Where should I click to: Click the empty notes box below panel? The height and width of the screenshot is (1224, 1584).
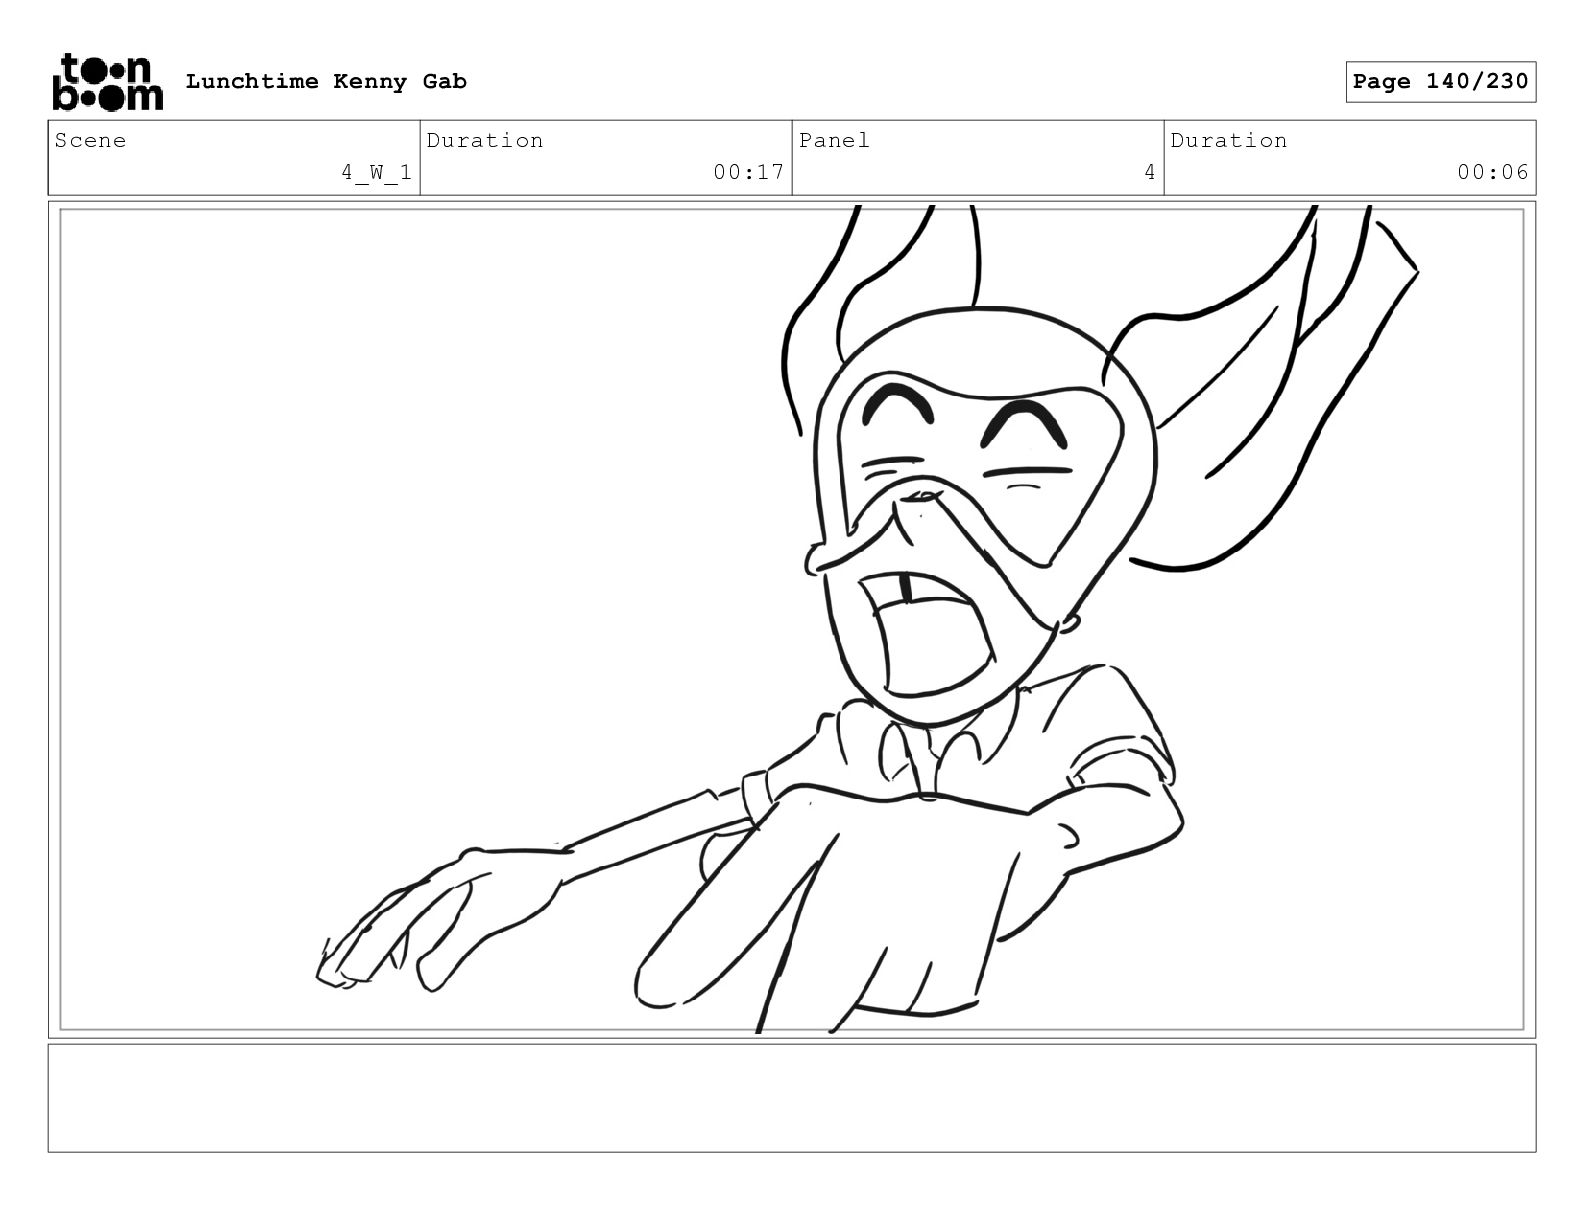[x=792, y=1098]
